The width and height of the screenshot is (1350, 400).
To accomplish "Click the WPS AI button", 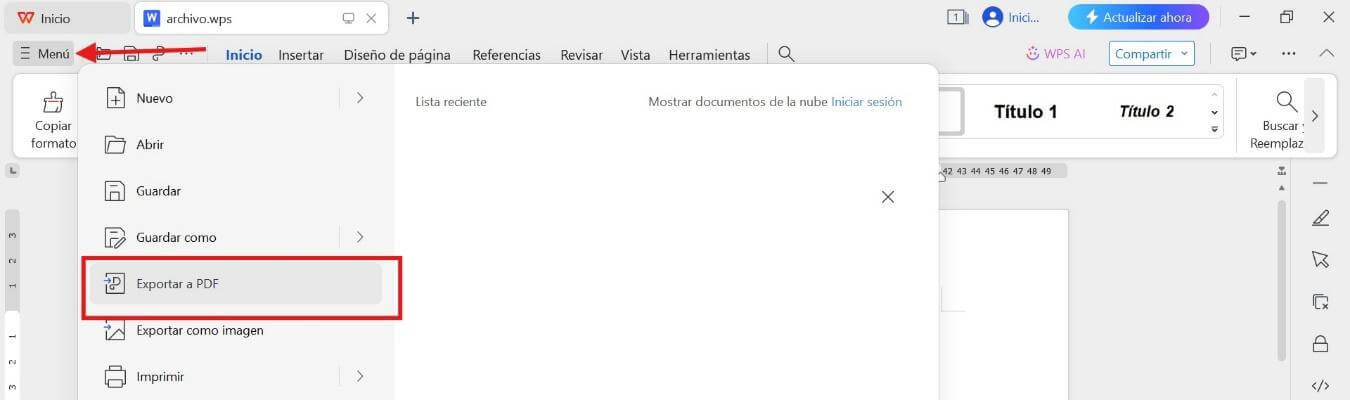I will click(1056, 54).
